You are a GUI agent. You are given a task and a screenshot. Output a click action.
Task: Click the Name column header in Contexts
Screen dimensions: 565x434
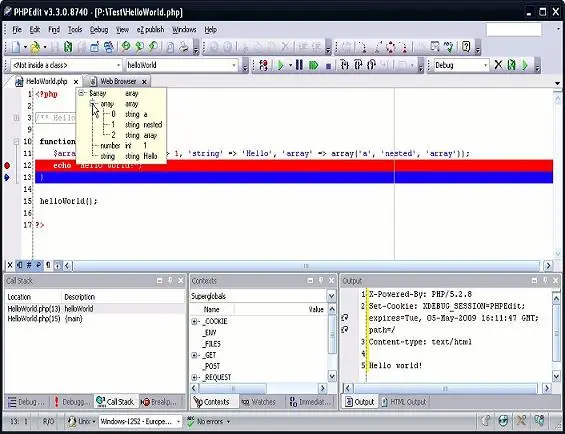[x=212, y=309]
